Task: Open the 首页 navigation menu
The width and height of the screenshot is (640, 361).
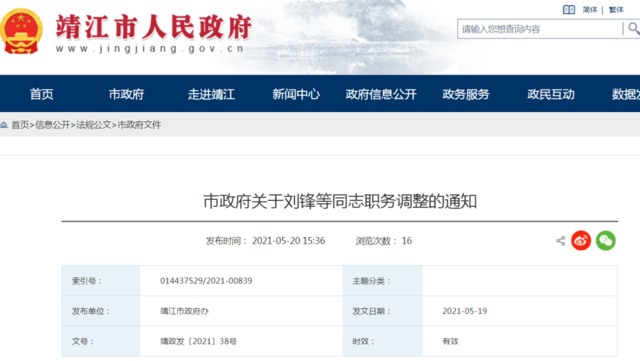Action: pos(42,94)
